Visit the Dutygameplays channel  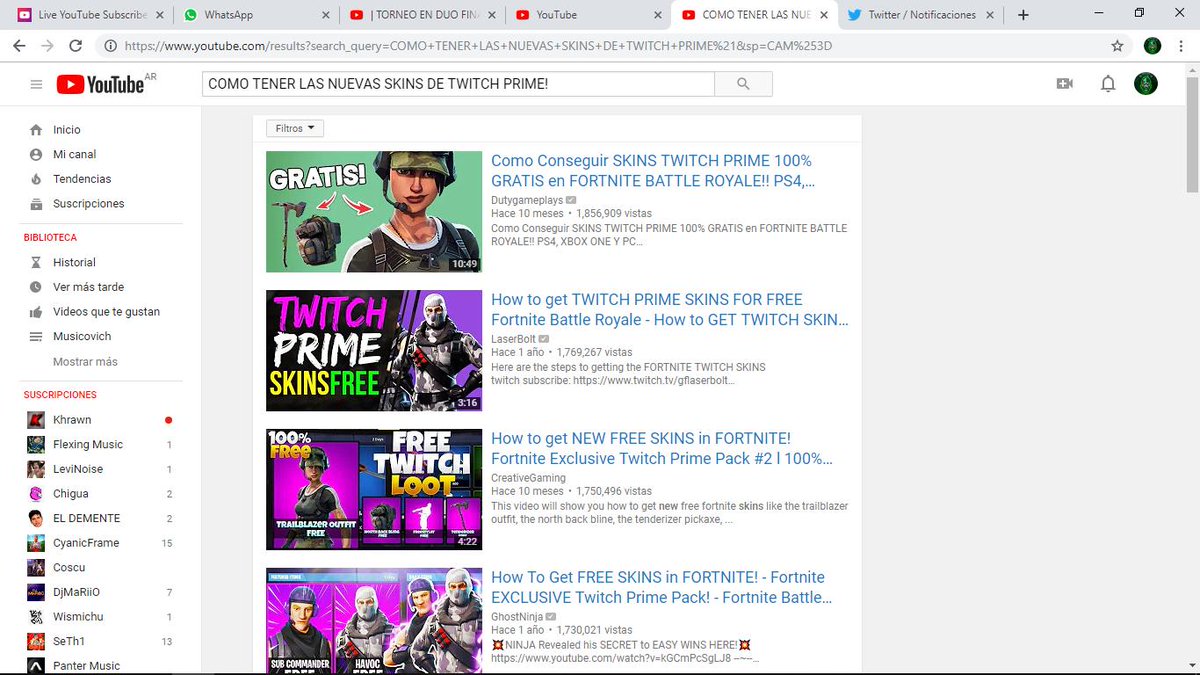pyautogui.click(x=527, y=200)
